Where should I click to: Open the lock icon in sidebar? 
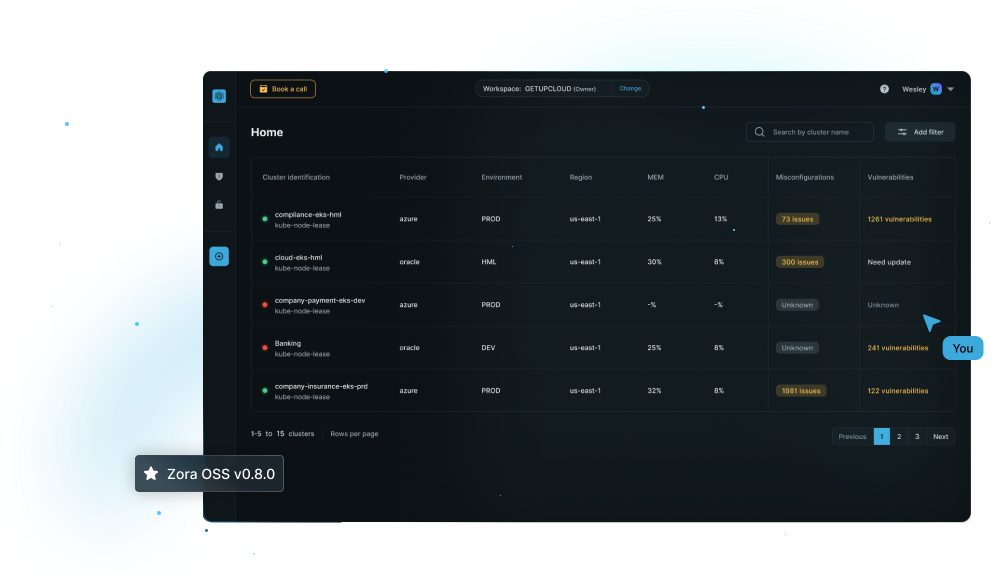pos(219,205)
